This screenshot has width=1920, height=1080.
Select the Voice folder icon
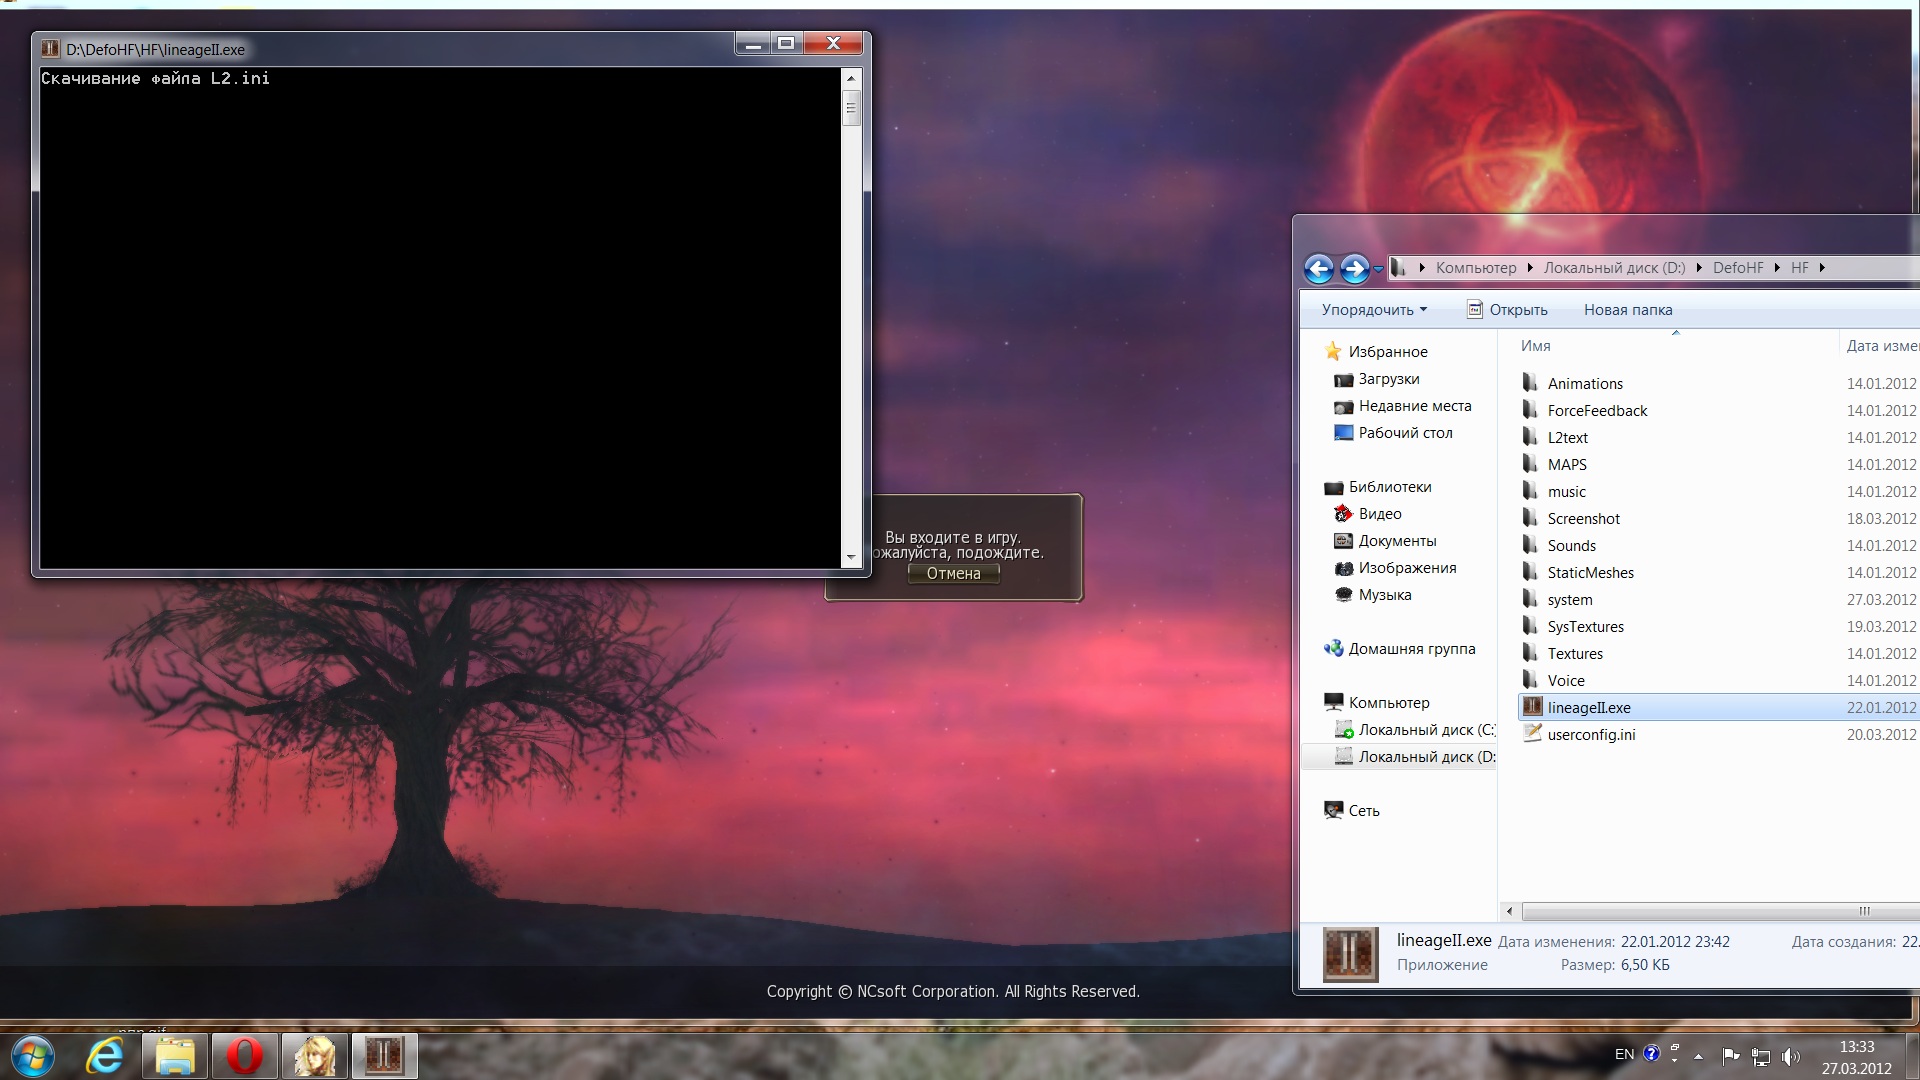(1530, 680)
